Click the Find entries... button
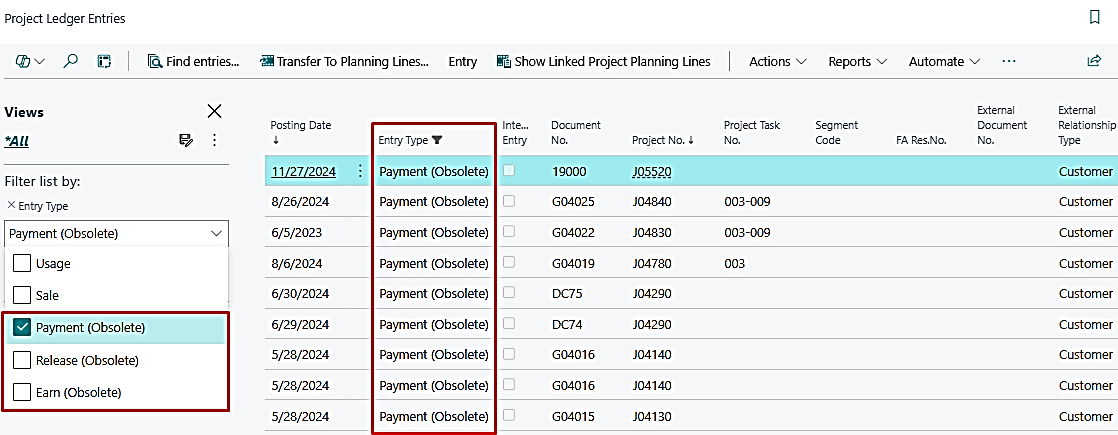 [194, 61]
